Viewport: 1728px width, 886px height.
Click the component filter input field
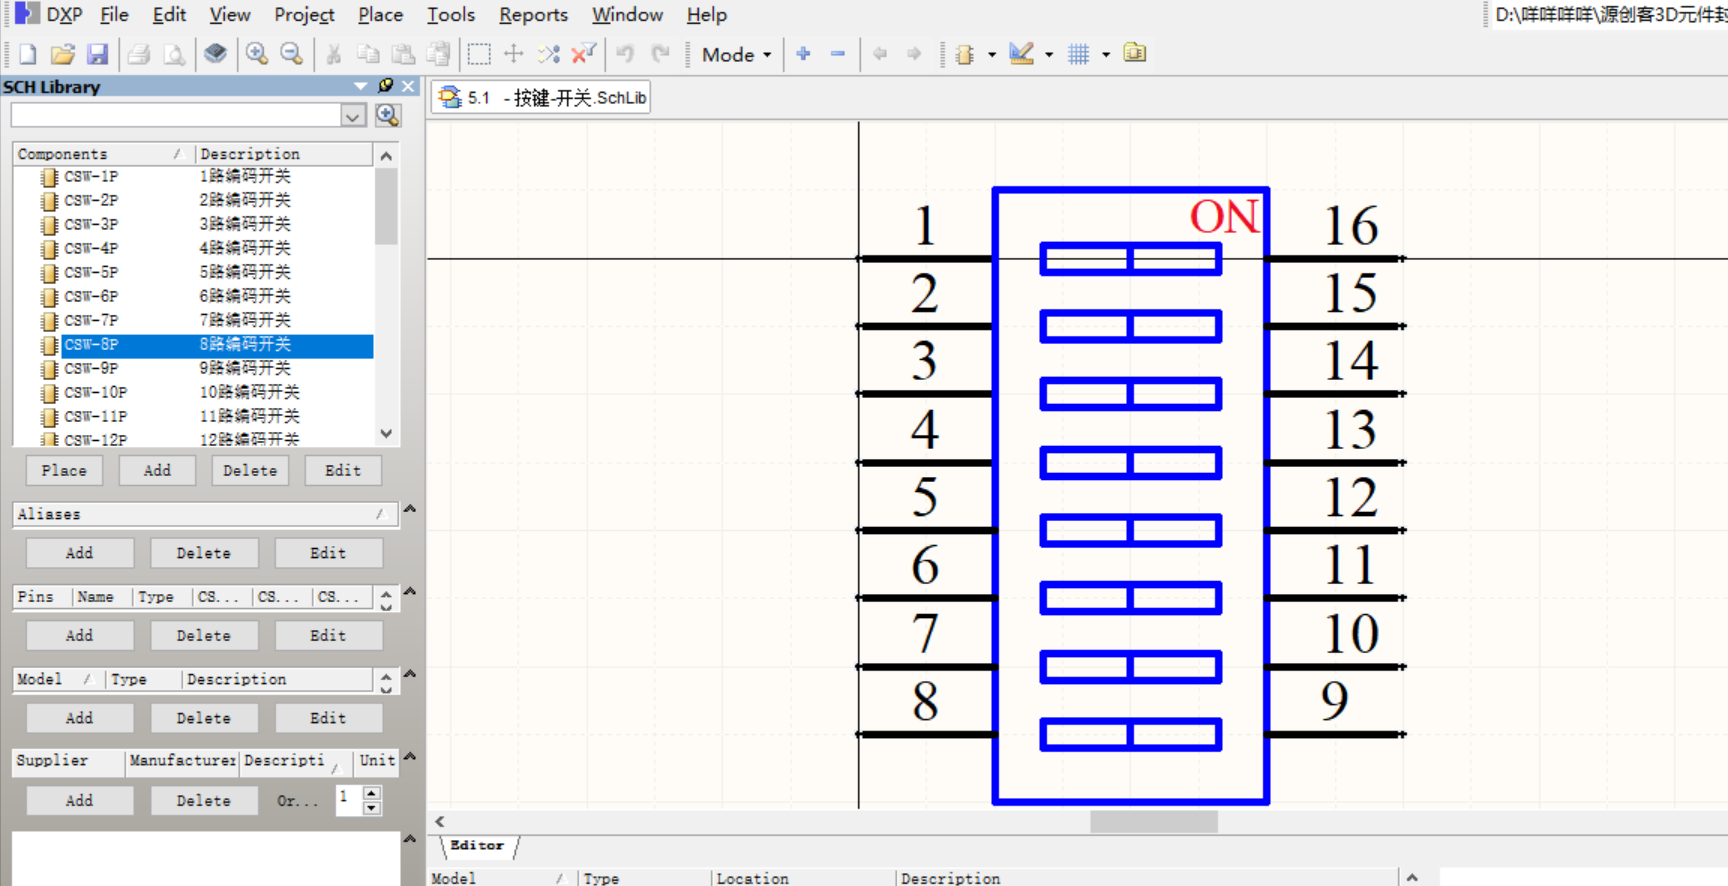[176, 116]
